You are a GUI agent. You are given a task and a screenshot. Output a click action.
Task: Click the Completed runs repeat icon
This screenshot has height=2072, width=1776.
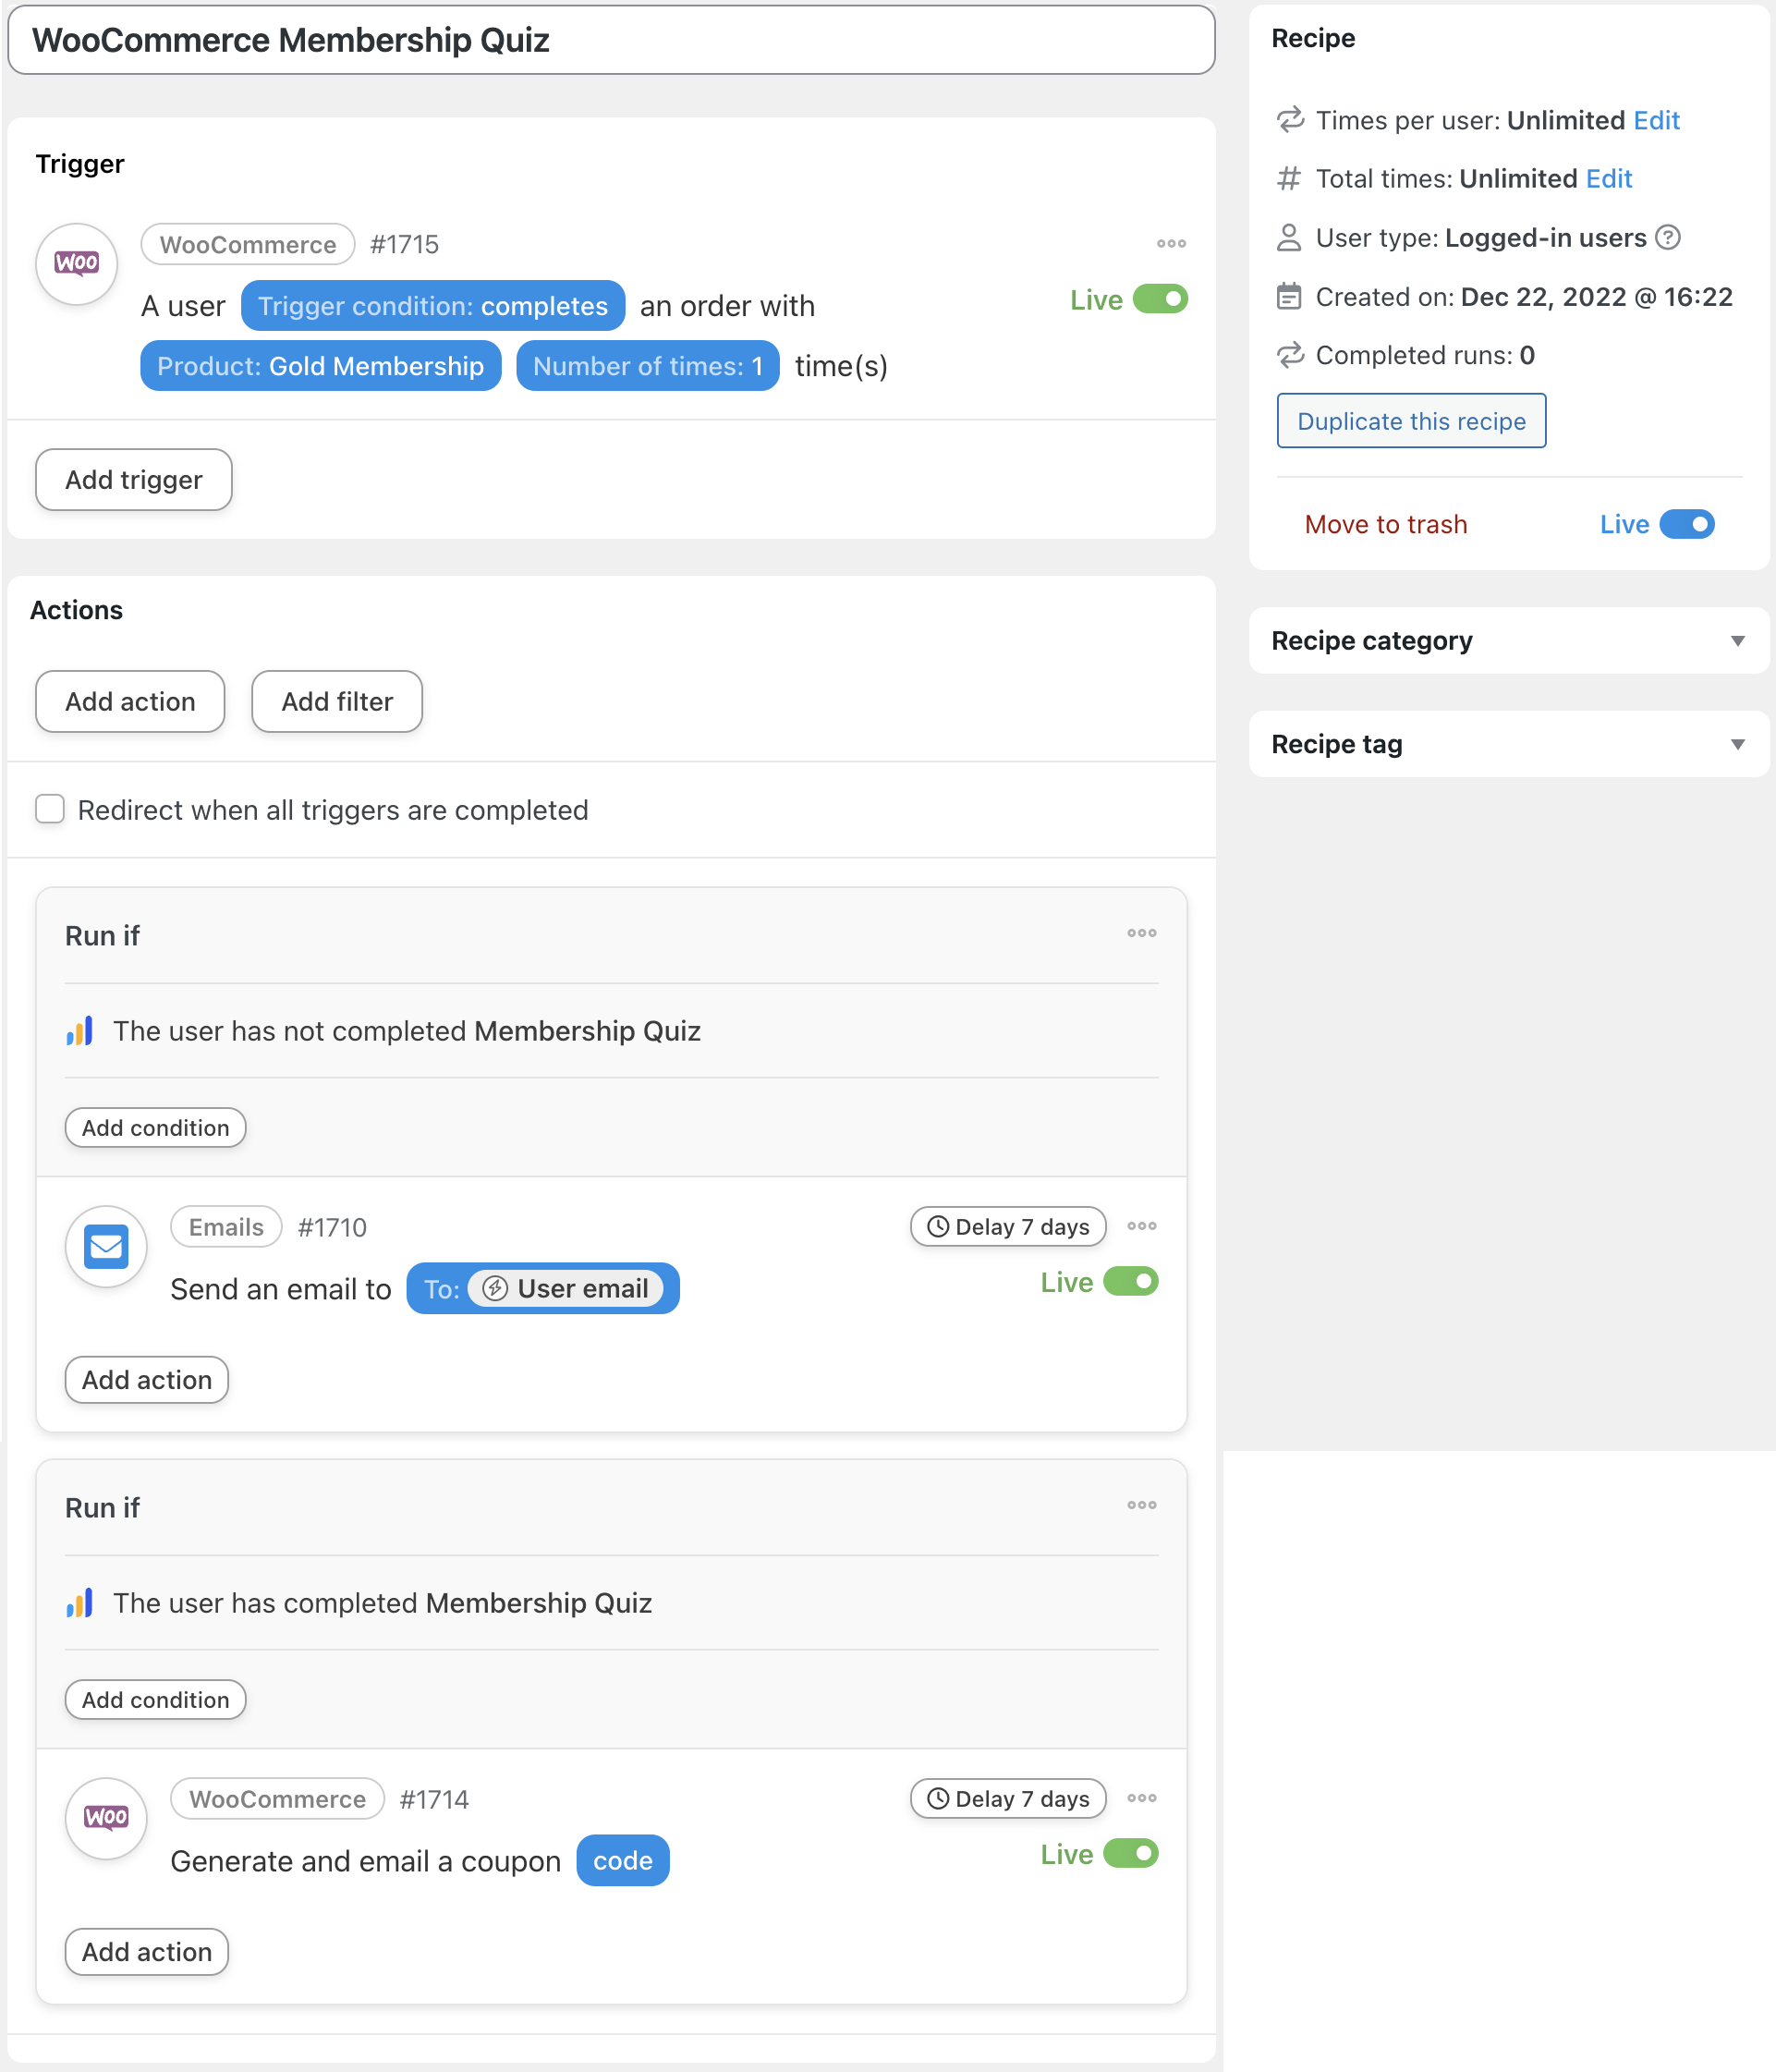pos(1290,355)
